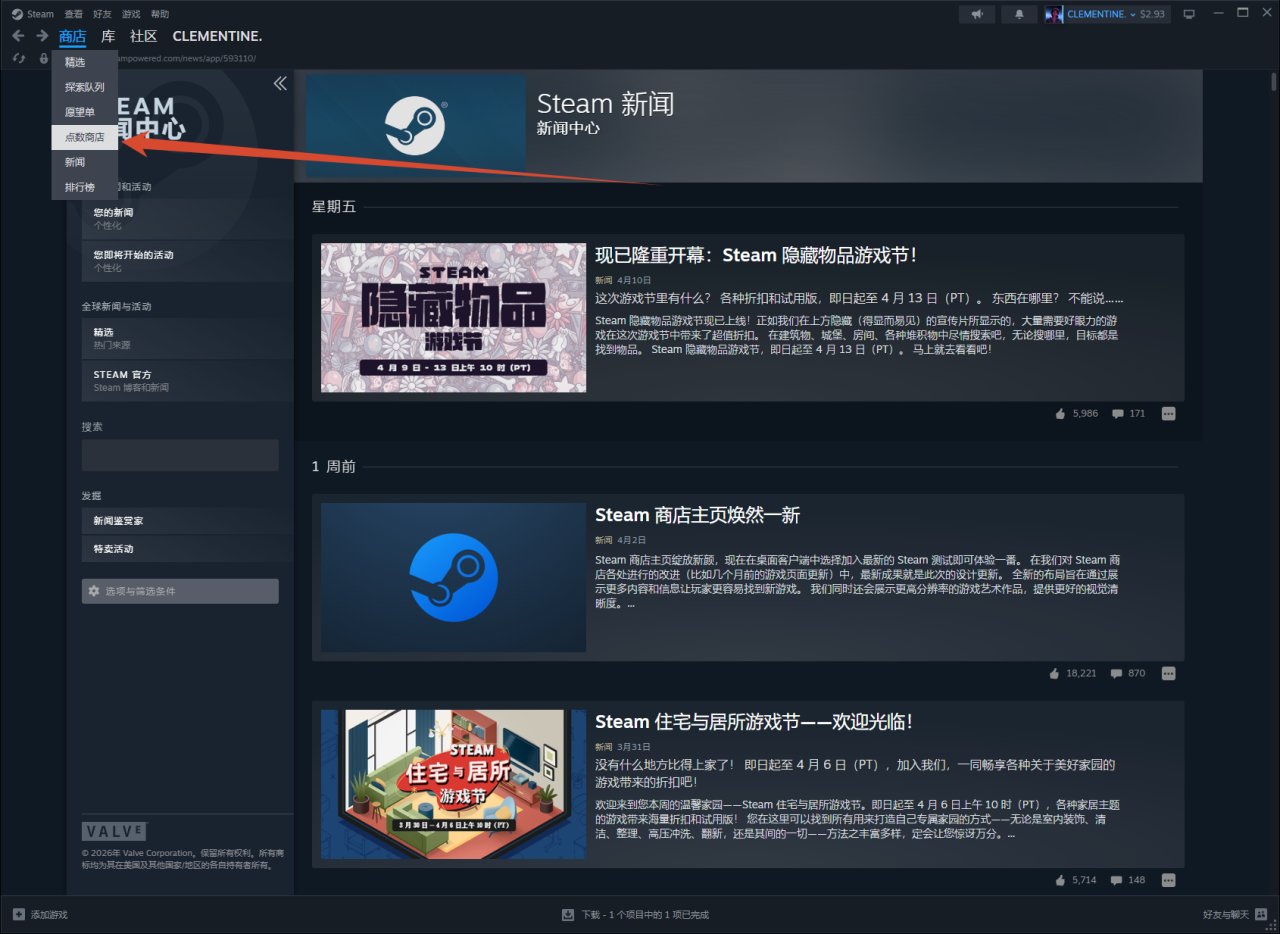Screen dimensions: 1280x934
Task: Open the 好友与聊天 label in the bottom bar
Action: click(1226, 915)
